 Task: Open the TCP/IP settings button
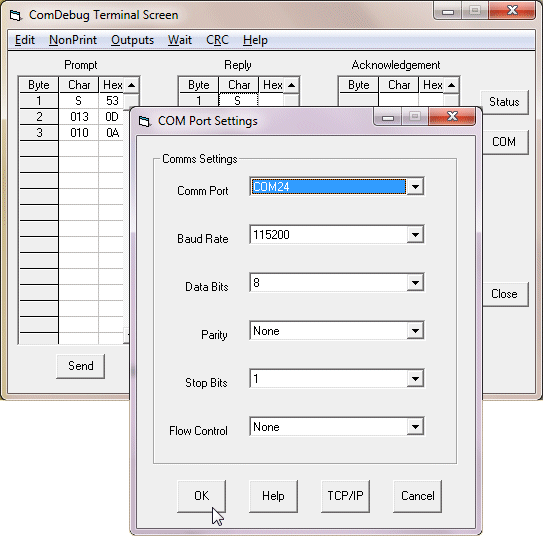(345, 496)
